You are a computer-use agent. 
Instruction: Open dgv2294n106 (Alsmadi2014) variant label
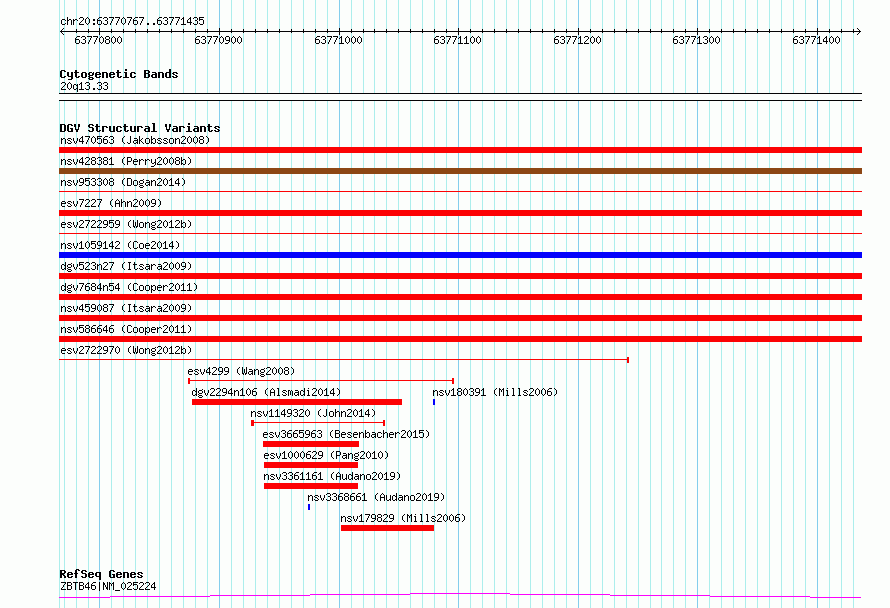266,392
